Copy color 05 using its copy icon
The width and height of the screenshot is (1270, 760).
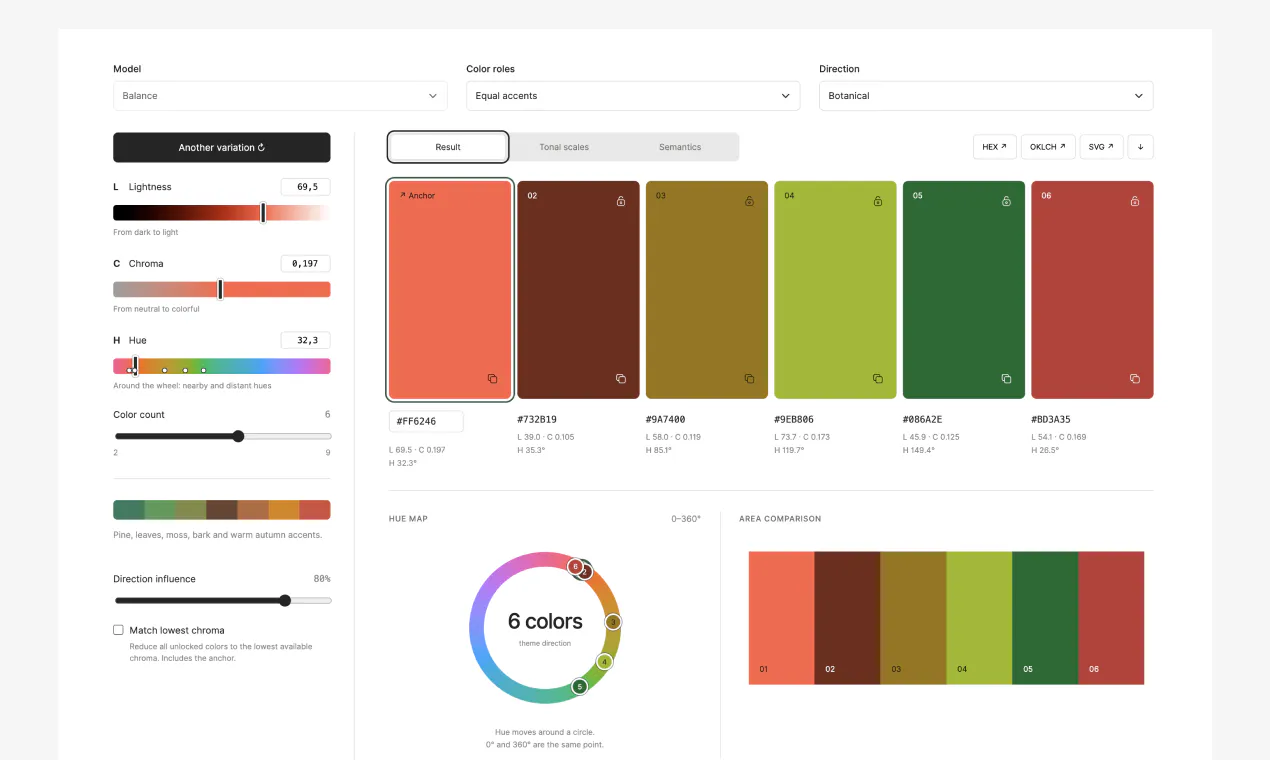(x=1006, y=379)
